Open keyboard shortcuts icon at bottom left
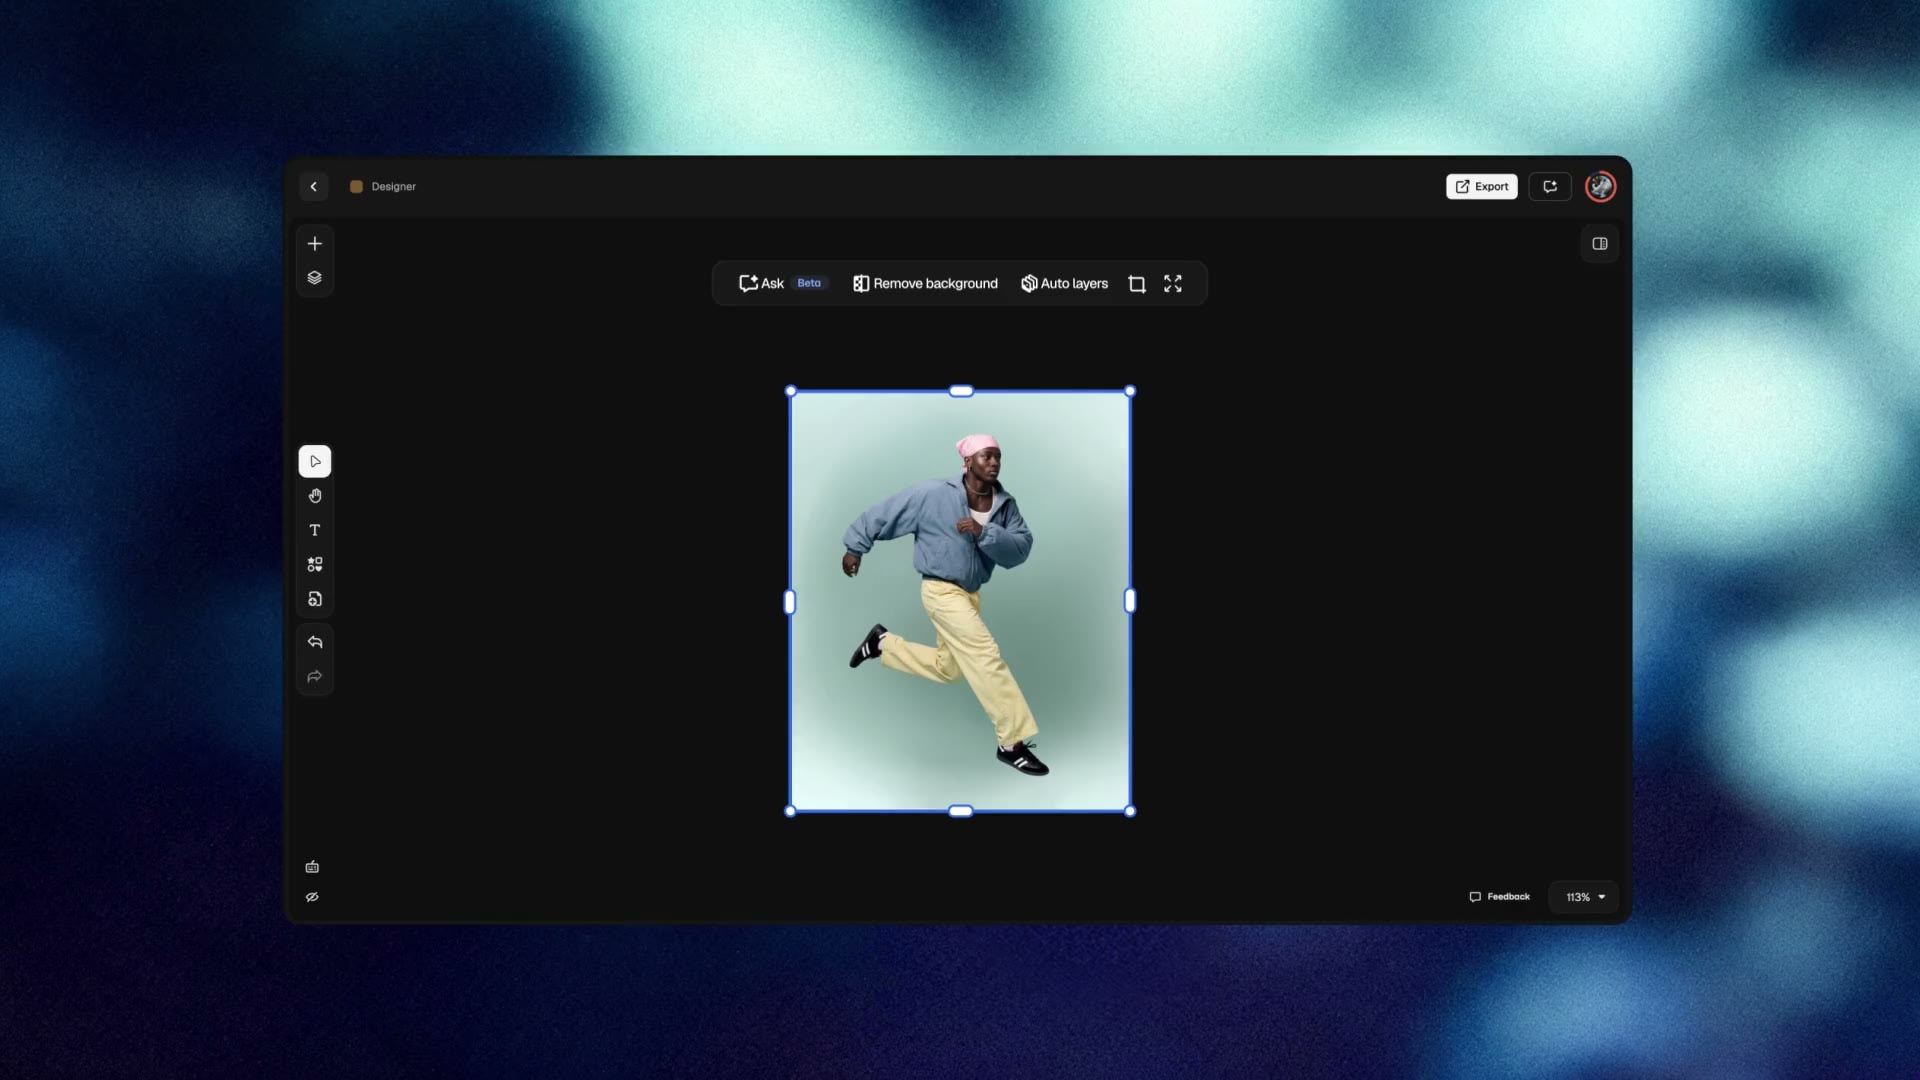 pyautogui.click(x=312, y=867)
